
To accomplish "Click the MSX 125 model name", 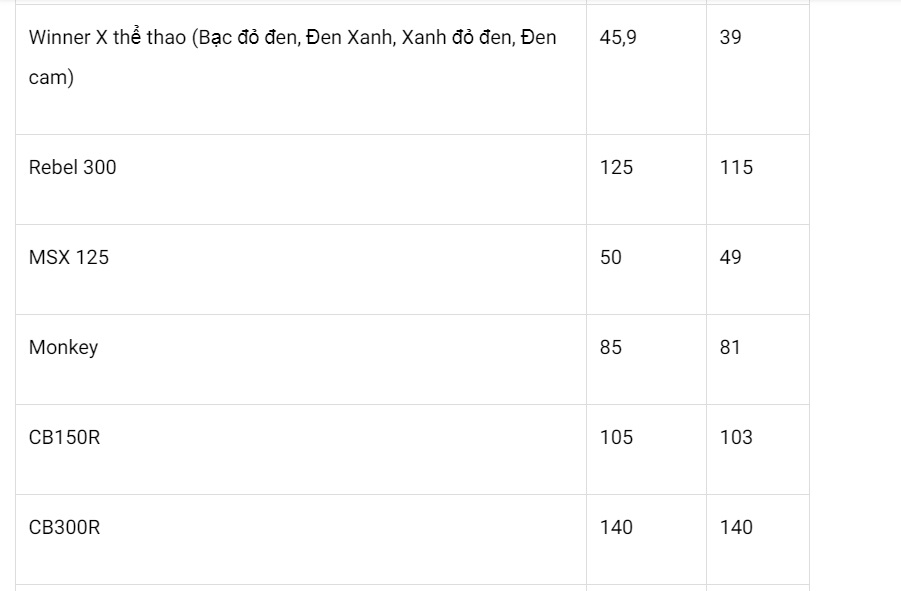I will (x=69, y=258).
